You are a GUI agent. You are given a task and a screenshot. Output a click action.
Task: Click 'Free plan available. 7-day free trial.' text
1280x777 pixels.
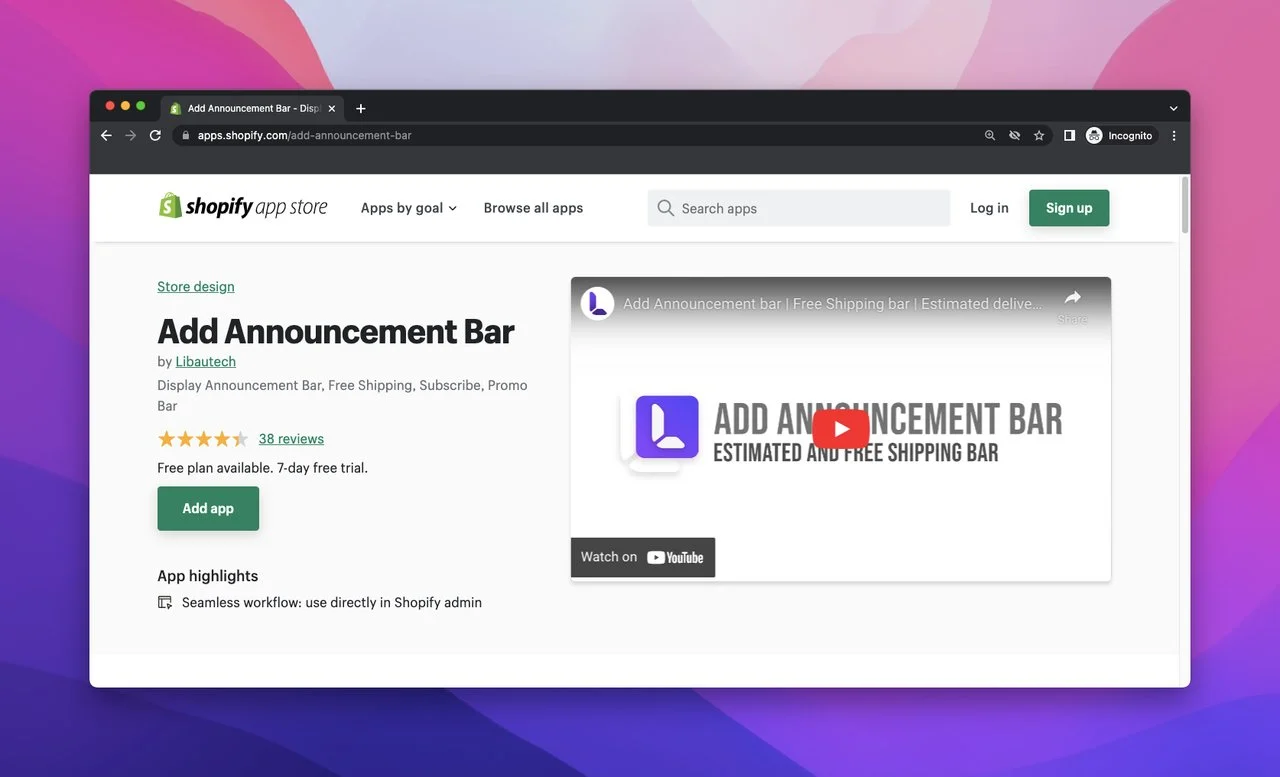pos(263,468)
